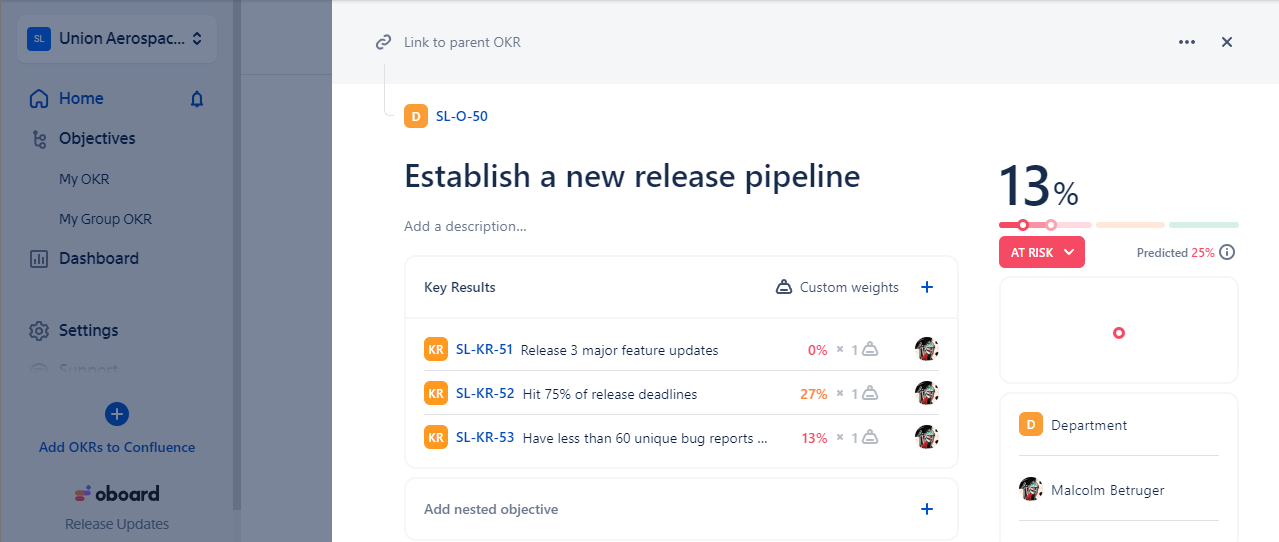
Task: Click the KR badge of SL-KR-51
Action: (x=436, y=349)
